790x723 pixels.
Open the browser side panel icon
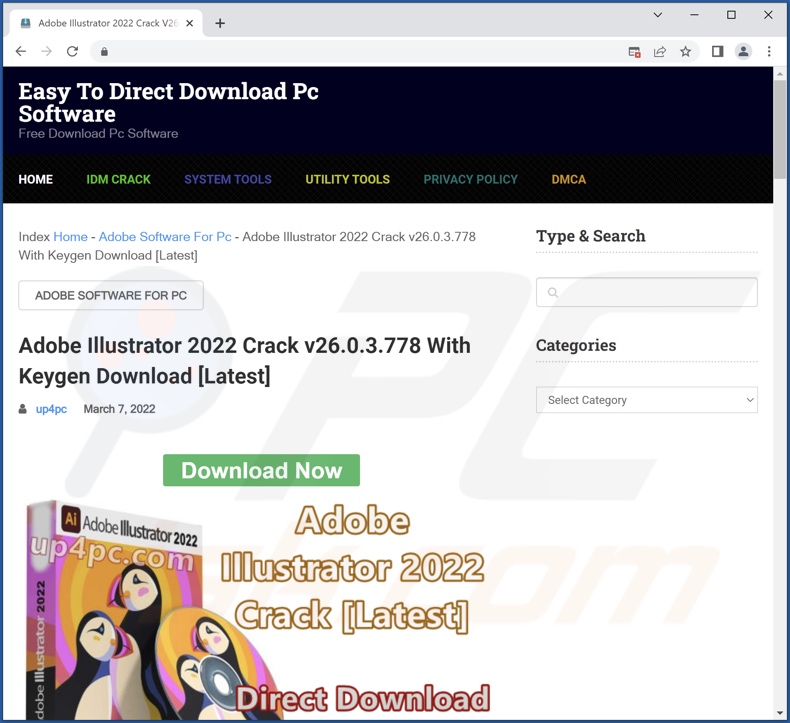[x=717, y=51]
